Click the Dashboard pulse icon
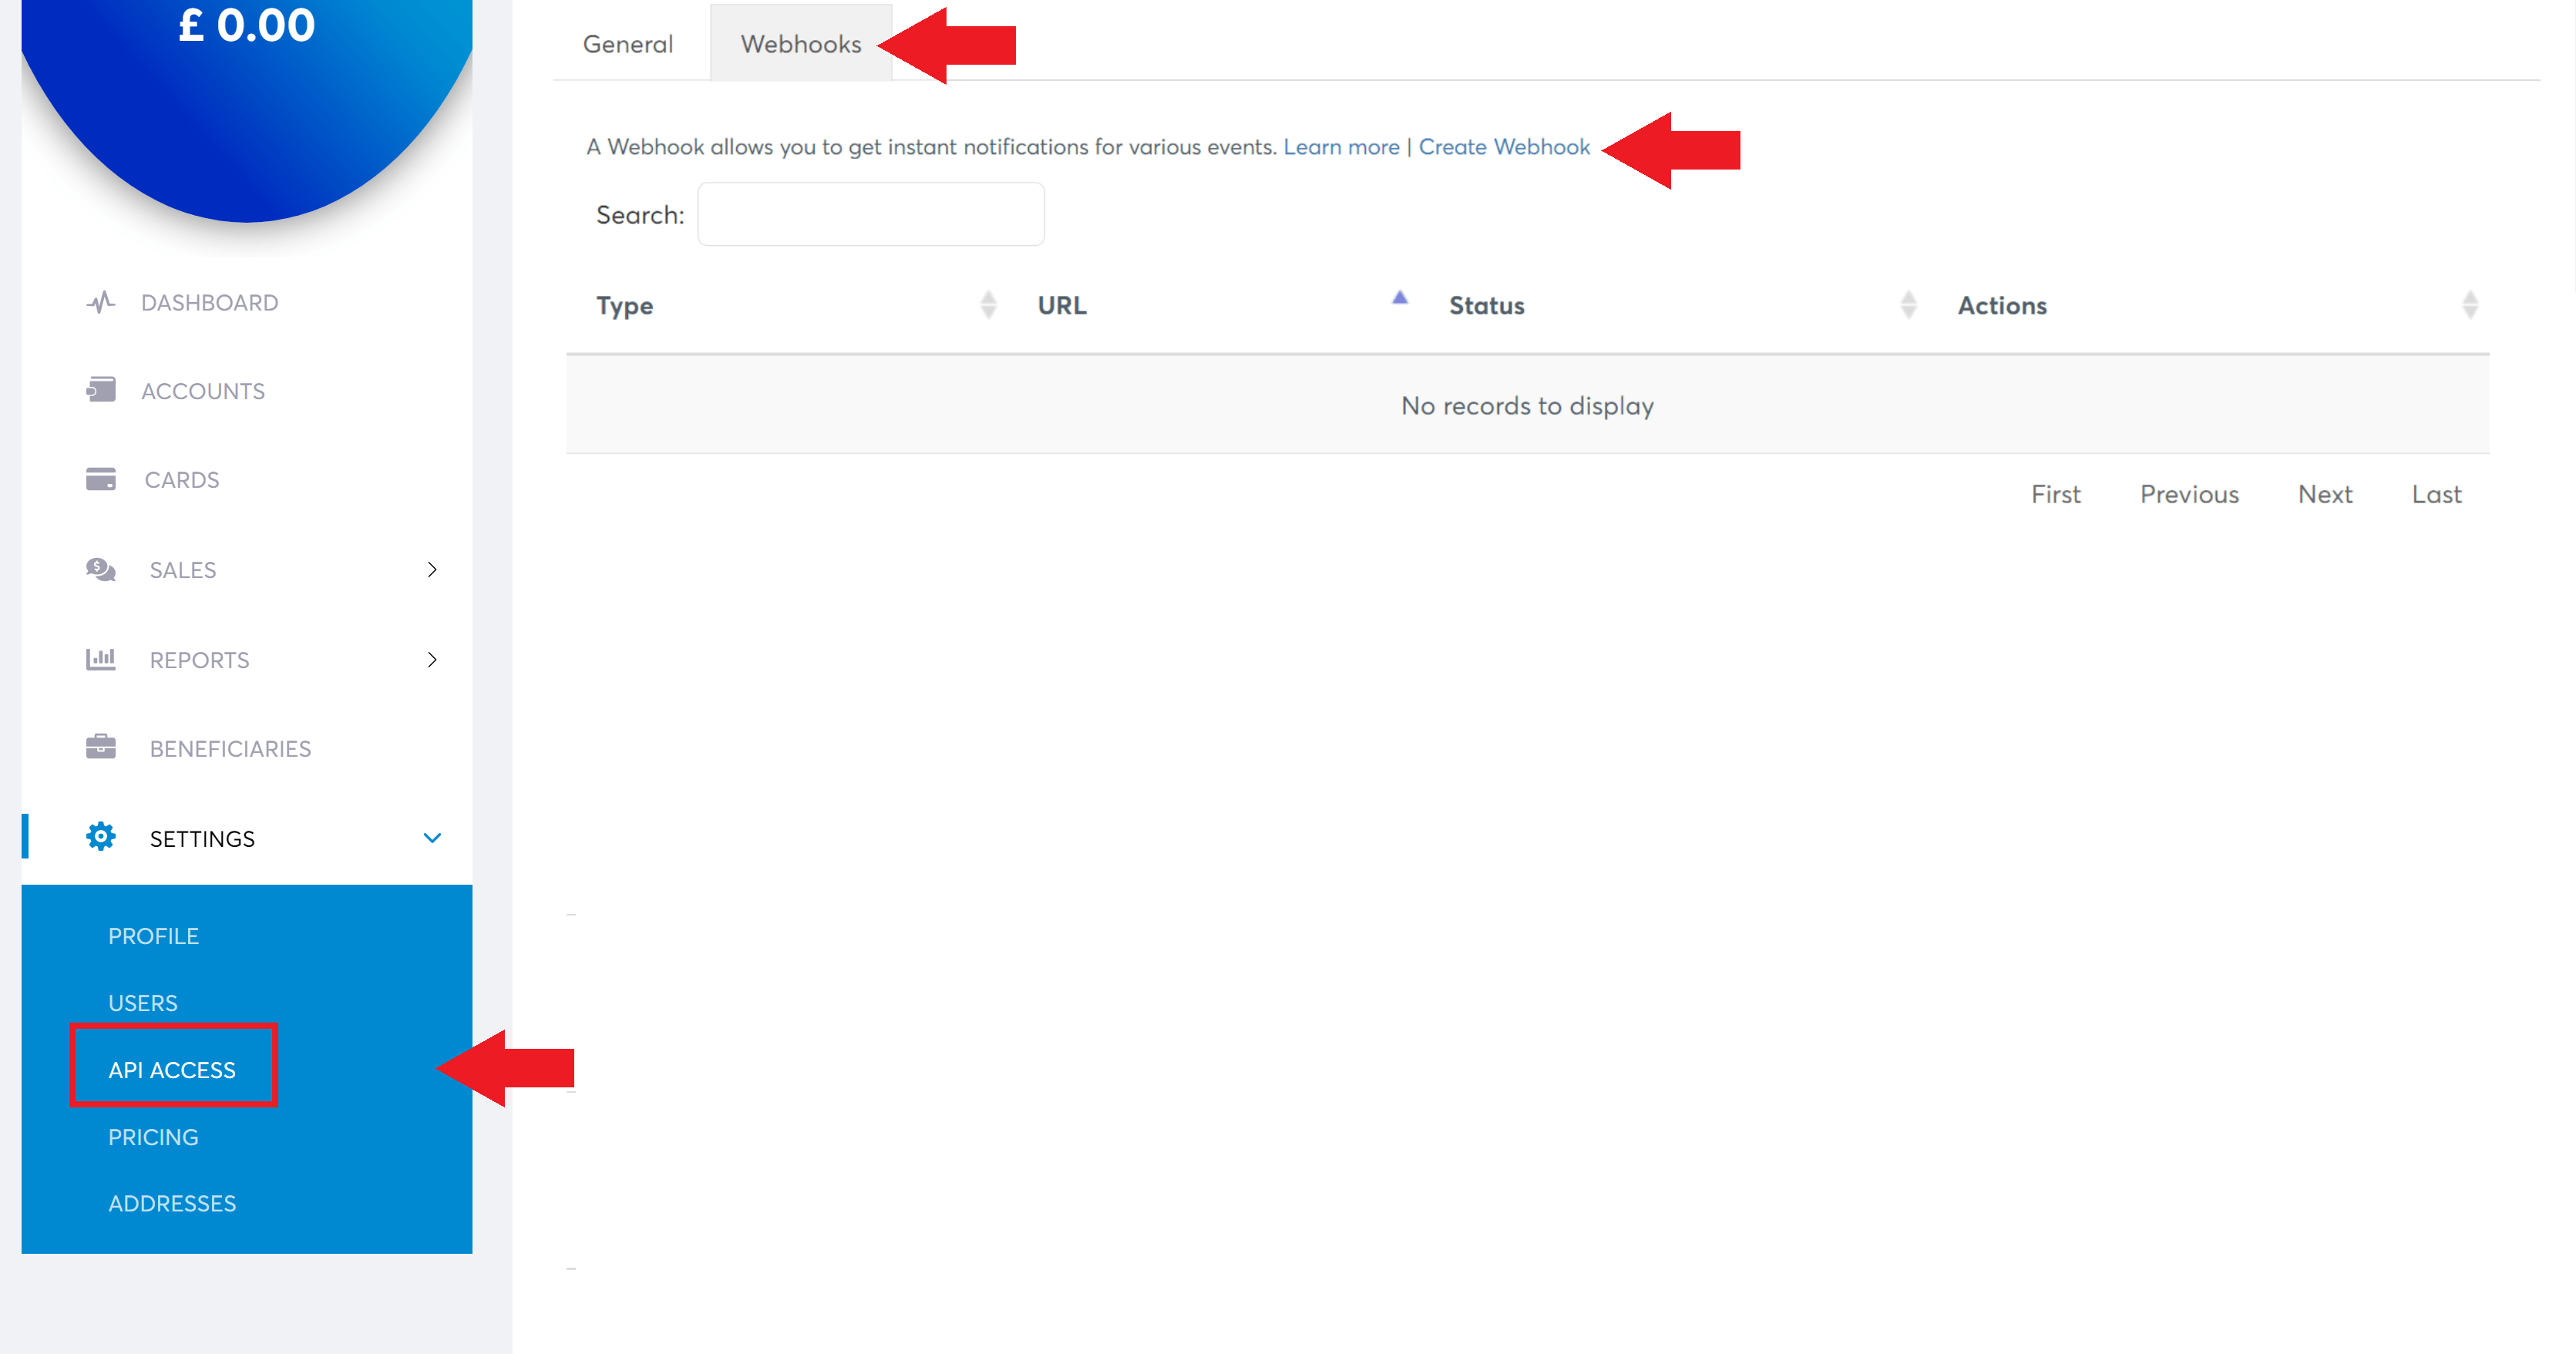This screenshot has width=2576, height=1354. click(100, 302)
